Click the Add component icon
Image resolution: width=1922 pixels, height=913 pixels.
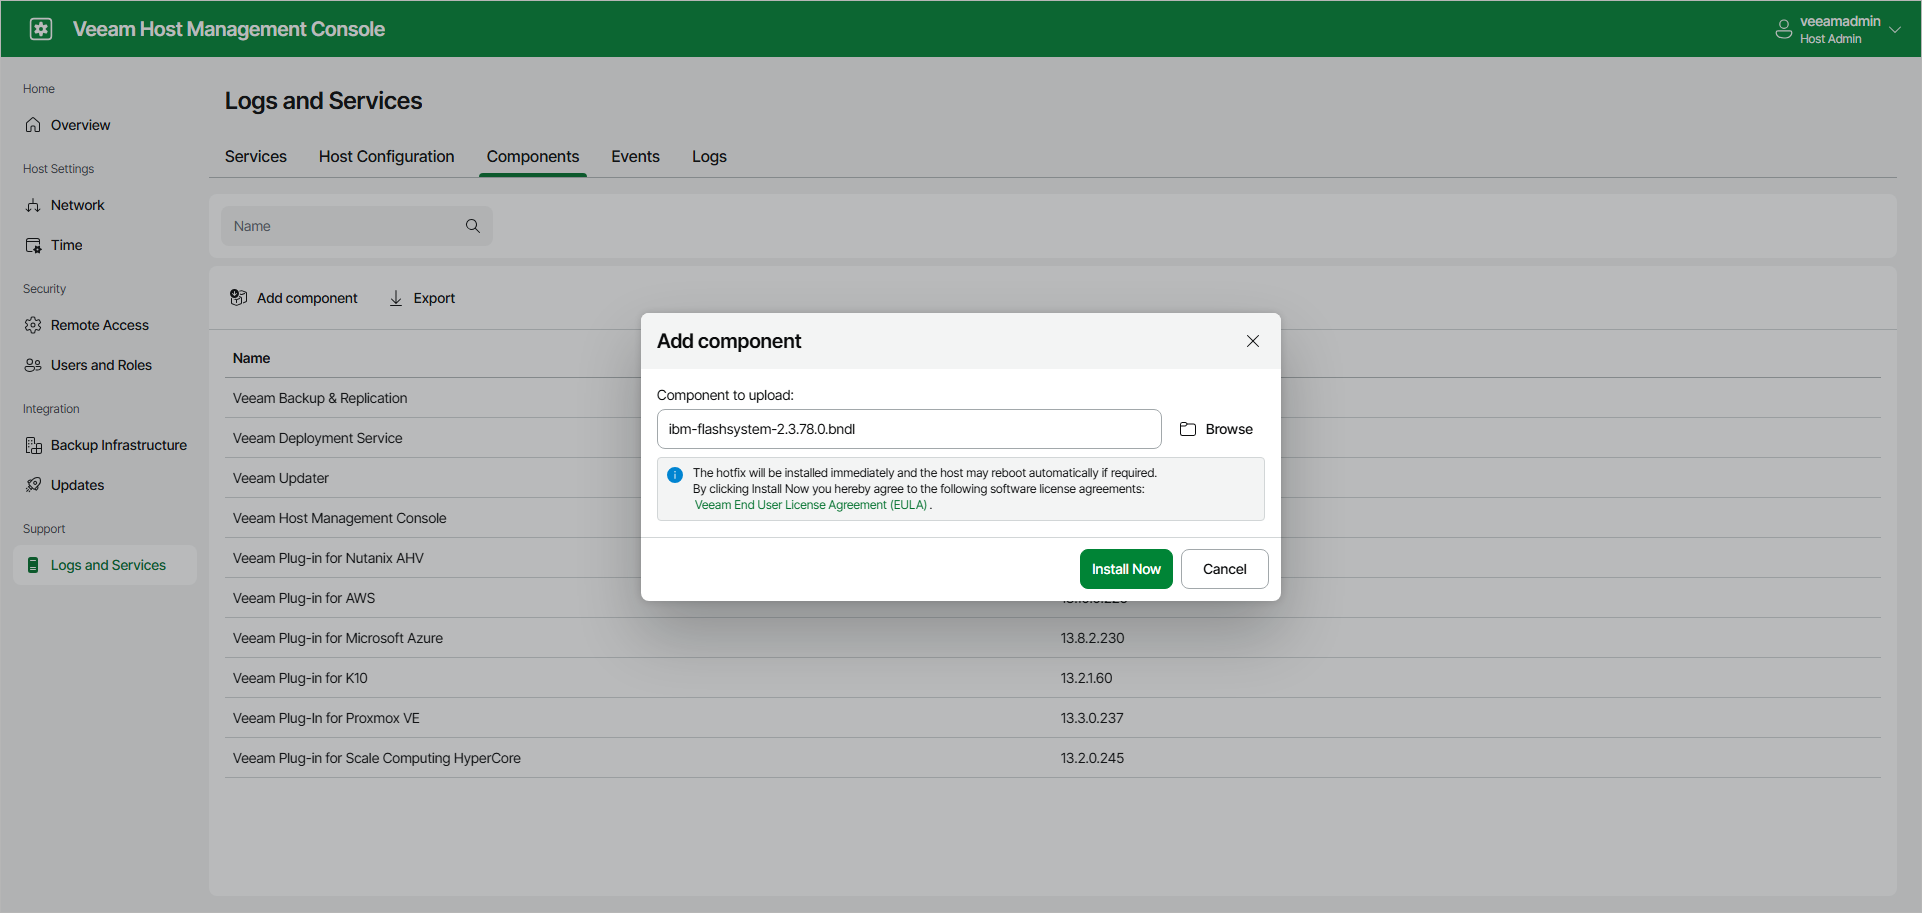239,297
